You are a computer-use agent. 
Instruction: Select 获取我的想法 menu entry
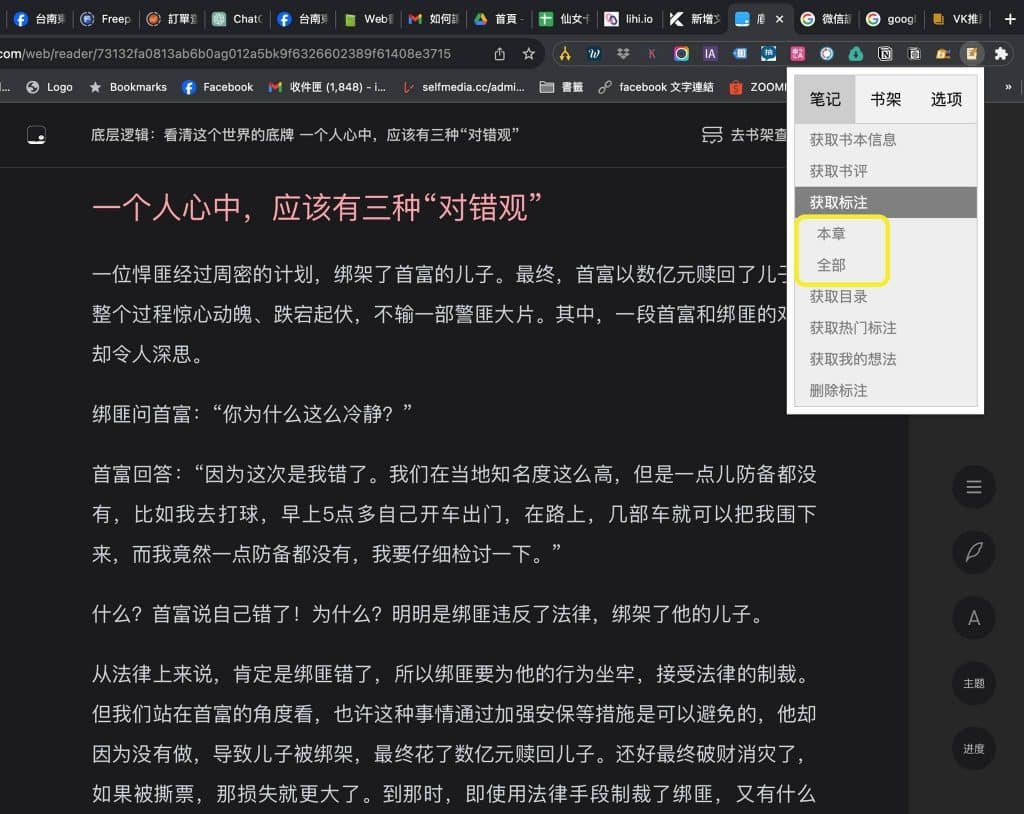pos(886,359)
